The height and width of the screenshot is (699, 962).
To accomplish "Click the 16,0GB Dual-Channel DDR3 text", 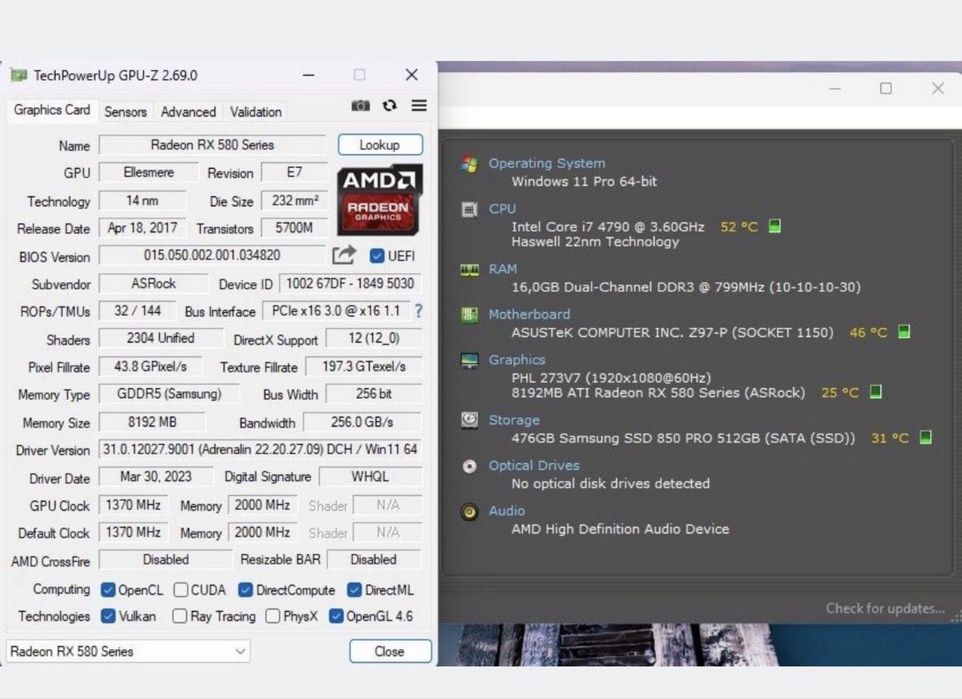I will 686,287.
